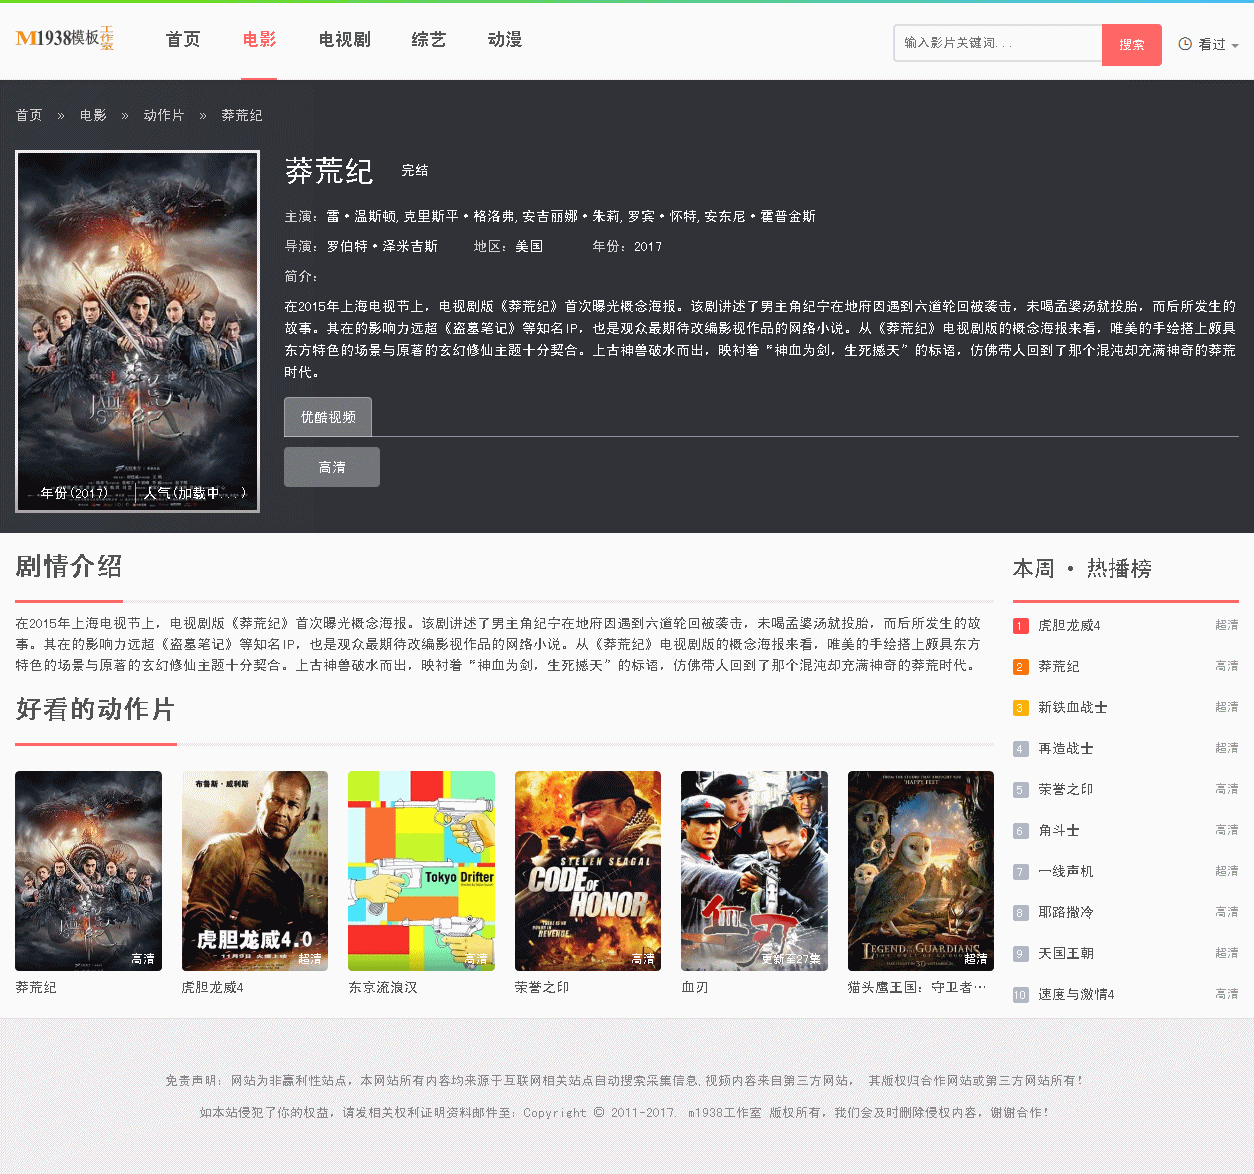Open 新铁血战士 from weekly ranking
This screenshot has height=1174, width=1254.
click(x=1072, y=707)
